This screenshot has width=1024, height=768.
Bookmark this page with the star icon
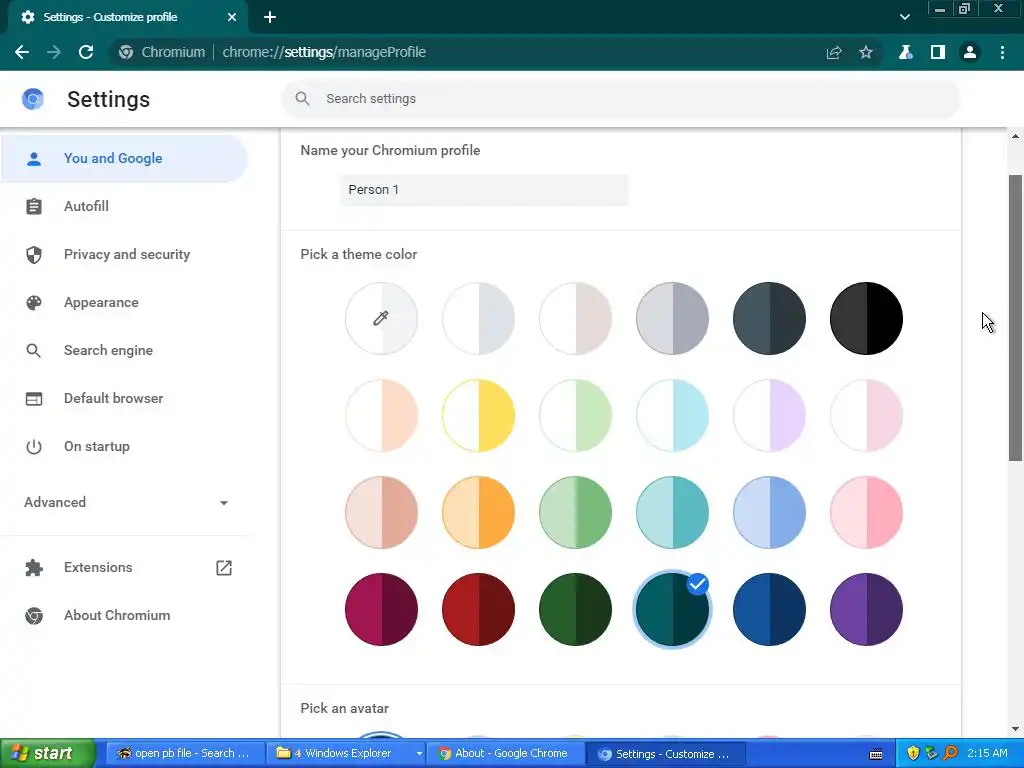866,52
